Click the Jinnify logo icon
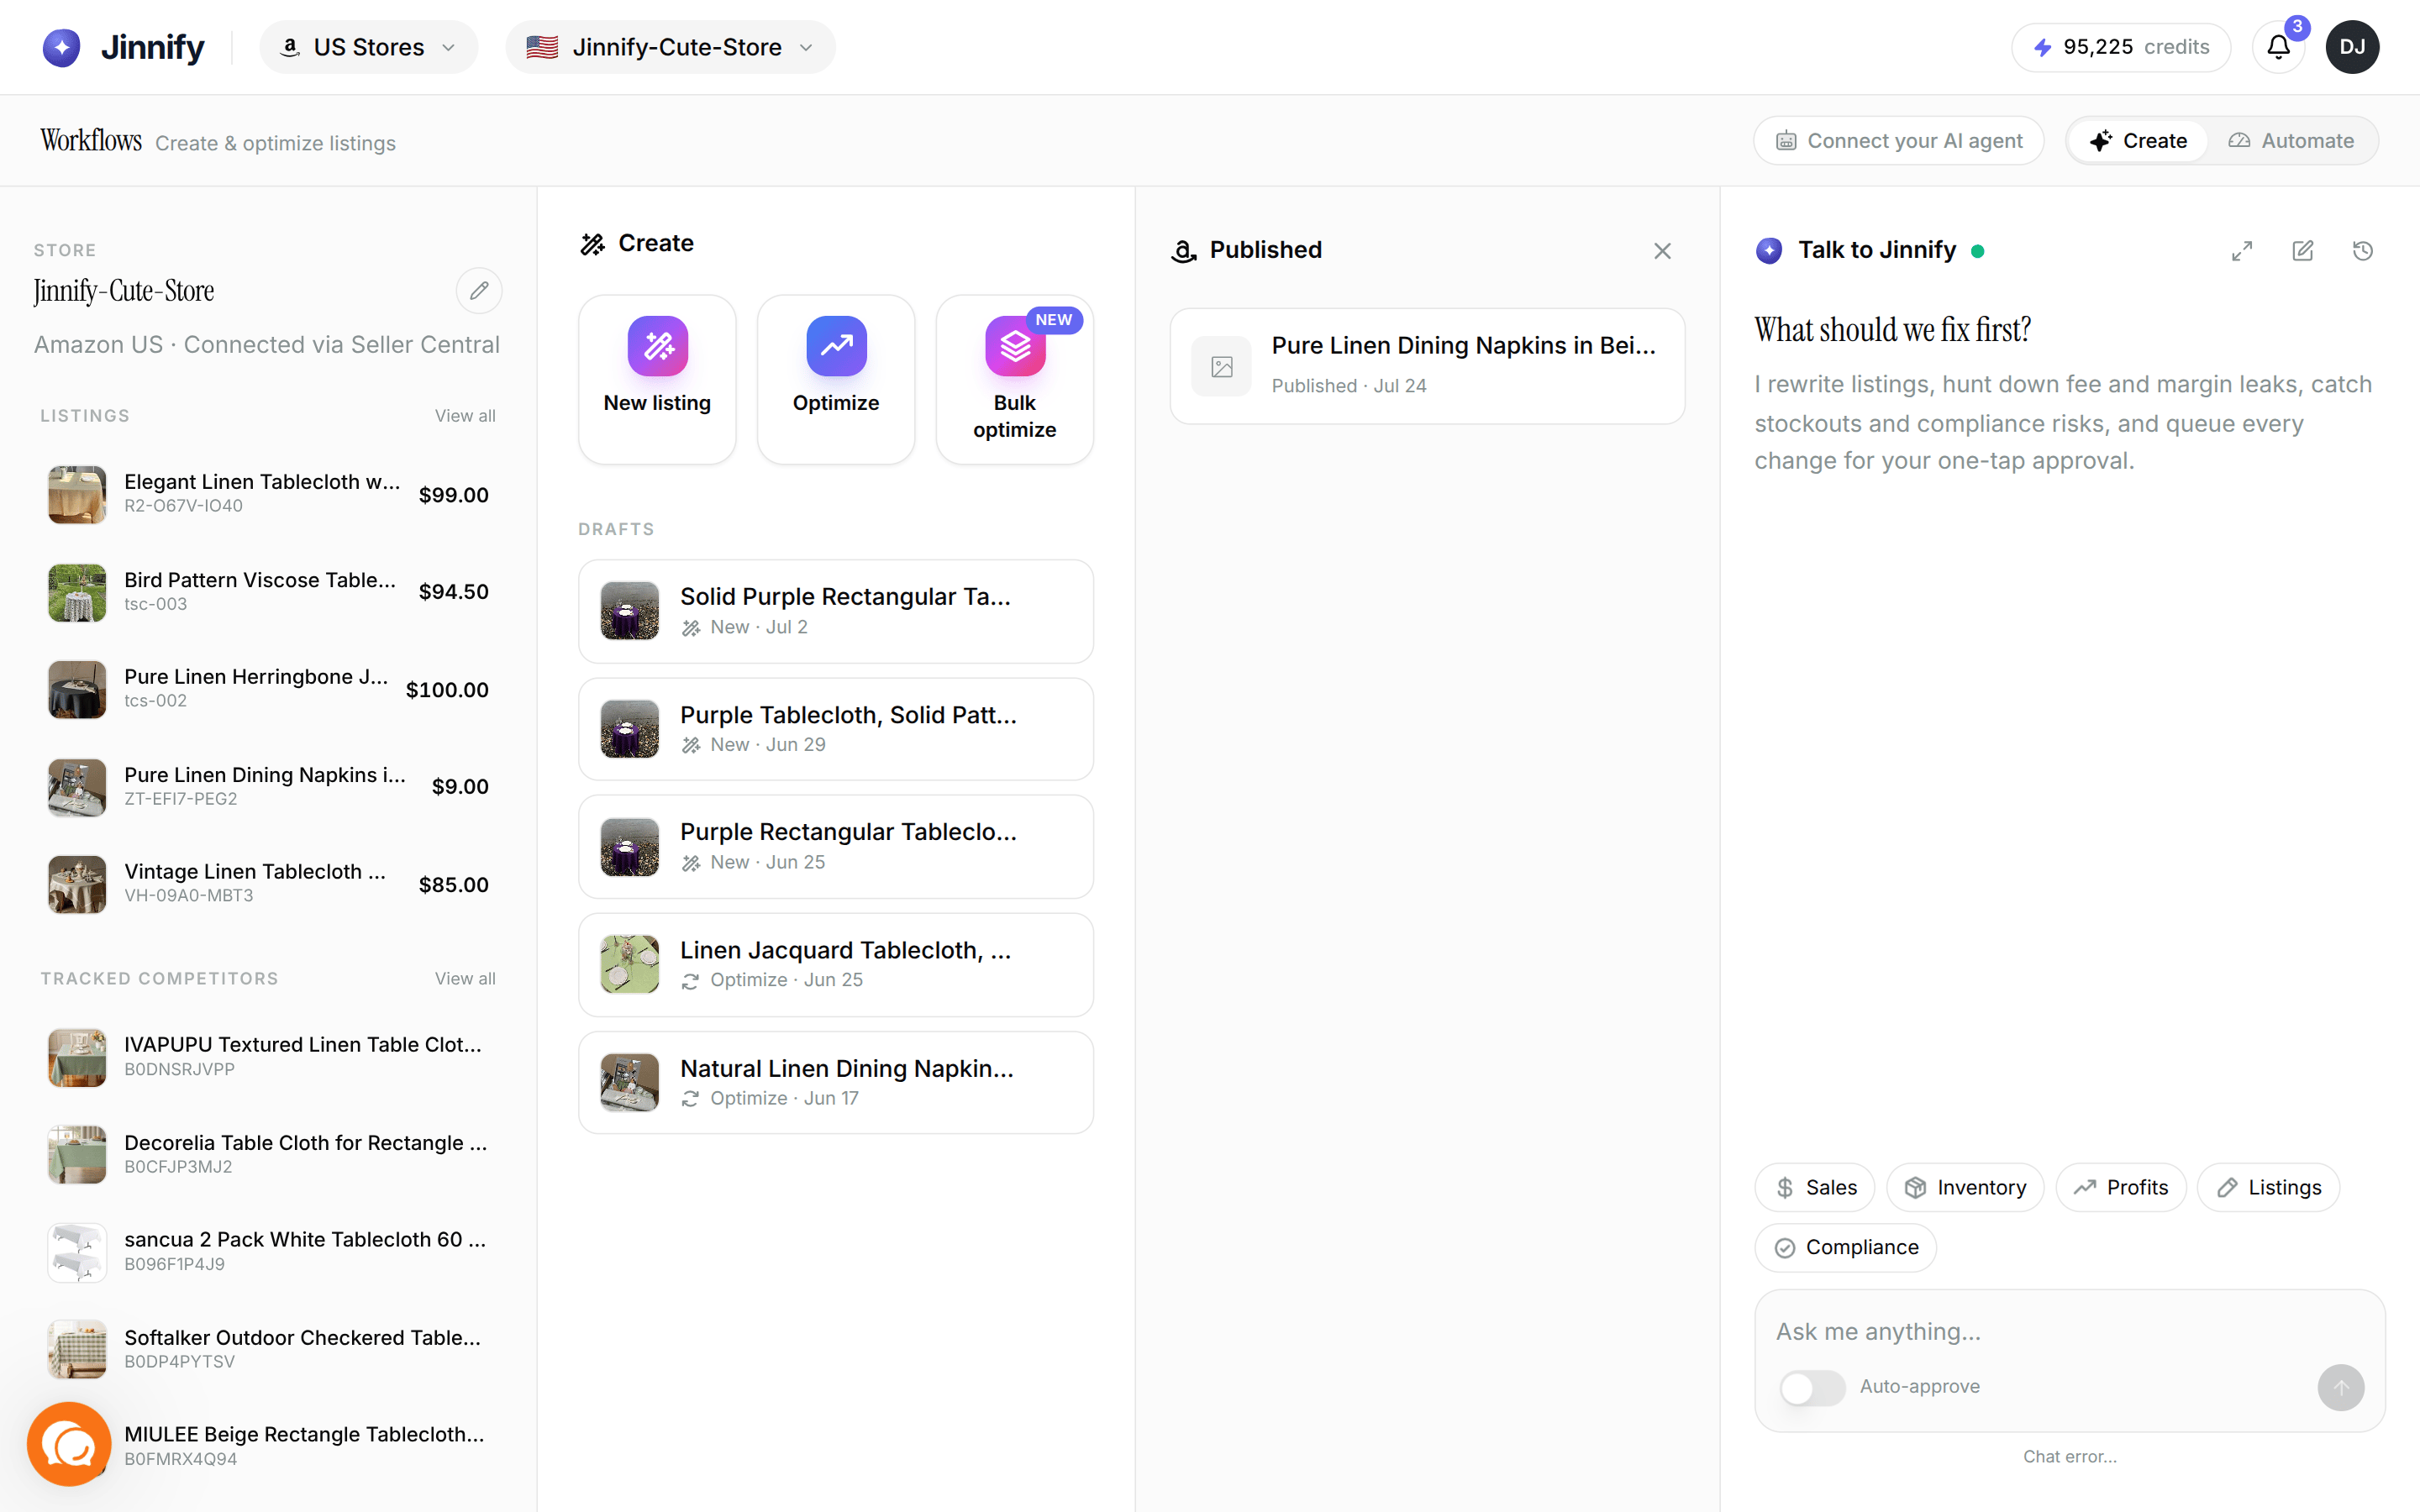 [x=61, y=47]
